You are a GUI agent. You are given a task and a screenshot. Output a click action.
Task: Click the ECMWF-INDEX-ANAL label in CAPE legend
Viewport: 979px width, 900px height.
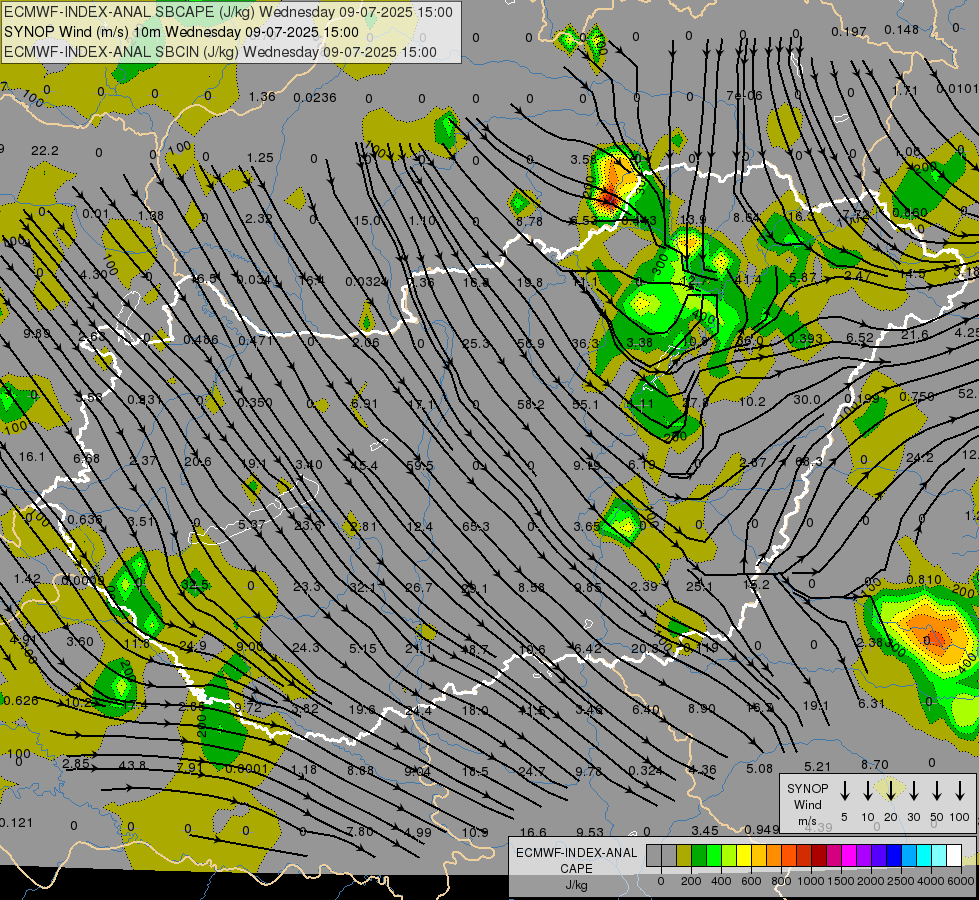pos(576,853)
